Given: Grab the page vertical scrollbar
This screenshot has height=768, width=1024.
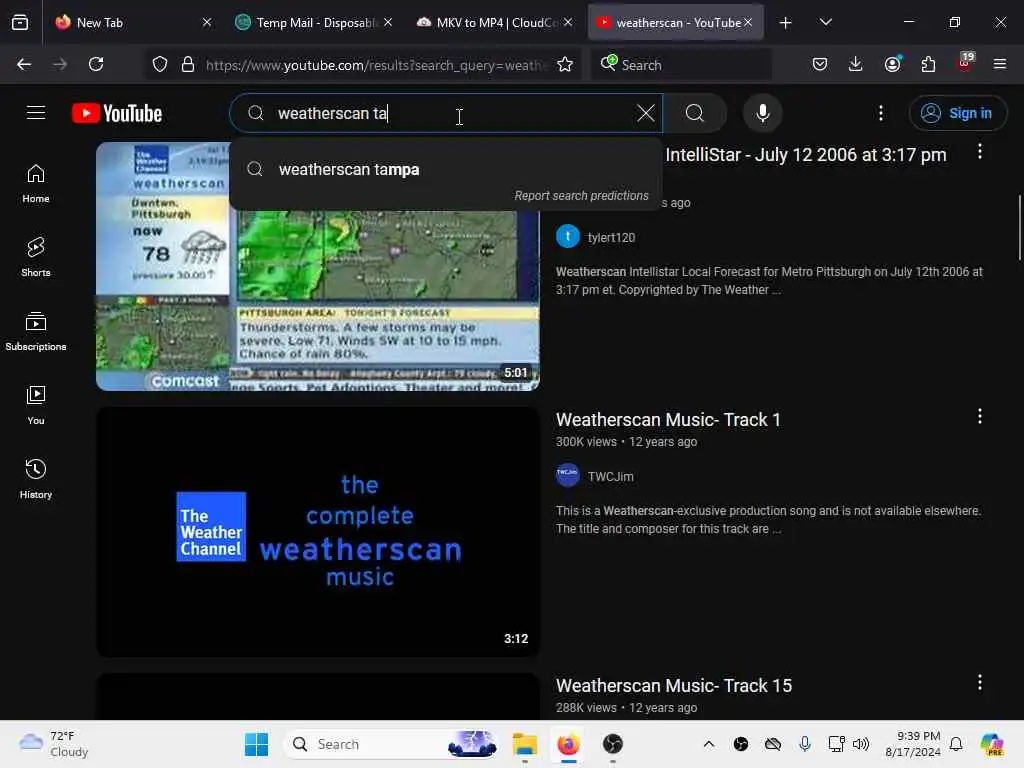Looking at the screenshot, I should 1019,228.
